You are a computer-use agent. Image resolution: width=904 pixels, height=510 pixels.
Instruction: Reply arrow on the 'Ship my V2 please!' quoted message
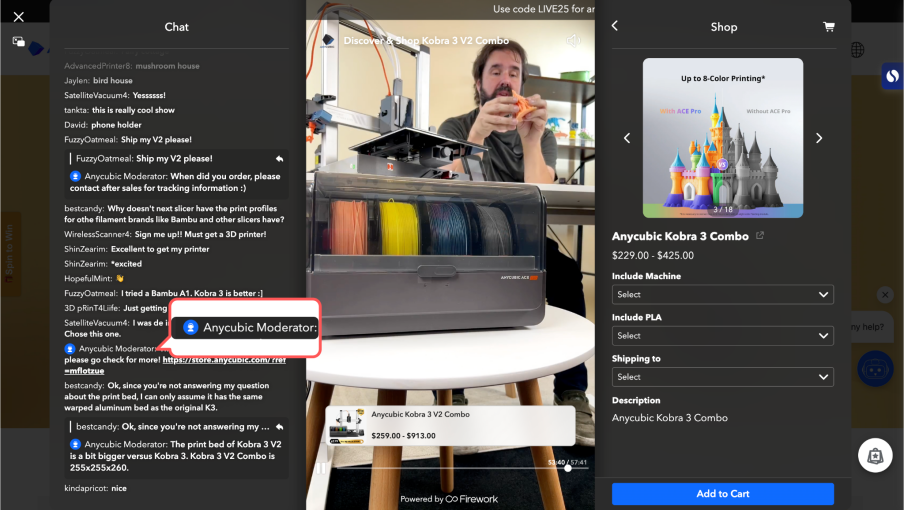pyautogui.click(x=279, y=158)
